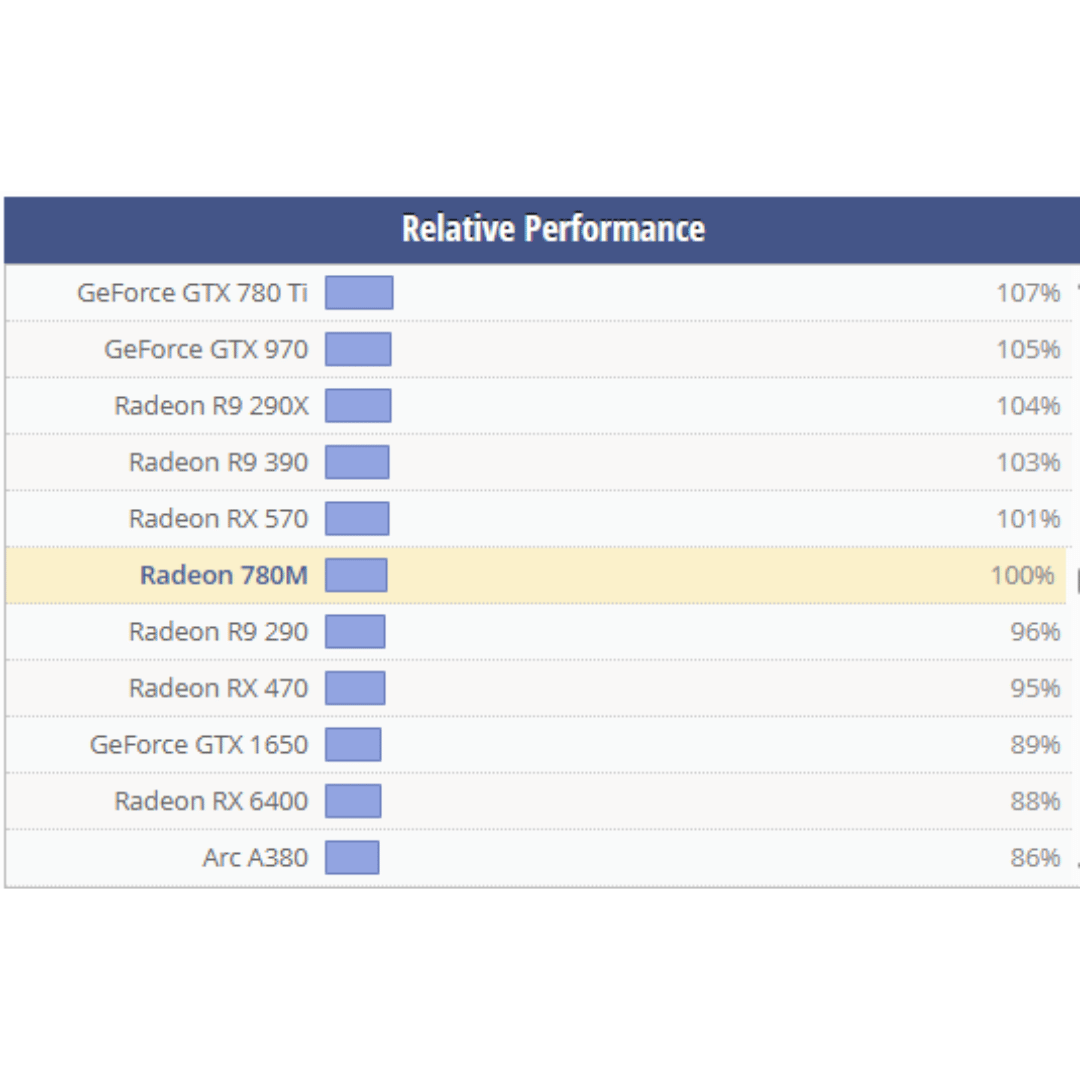Viewport: 1080px width, 1080px height.
Task: Open the Radeon R9 290 link
Action: click(218, 632)
